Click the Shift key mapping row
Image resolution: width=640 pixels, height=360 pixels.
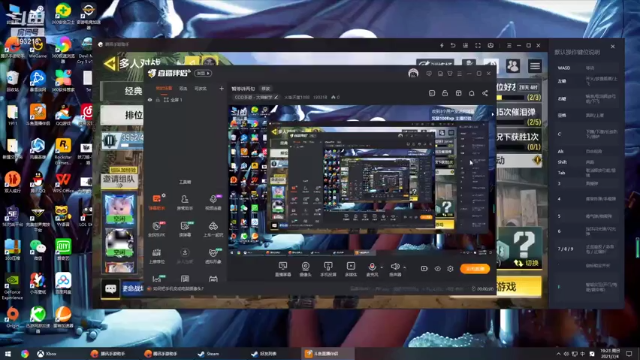point(588,162)
